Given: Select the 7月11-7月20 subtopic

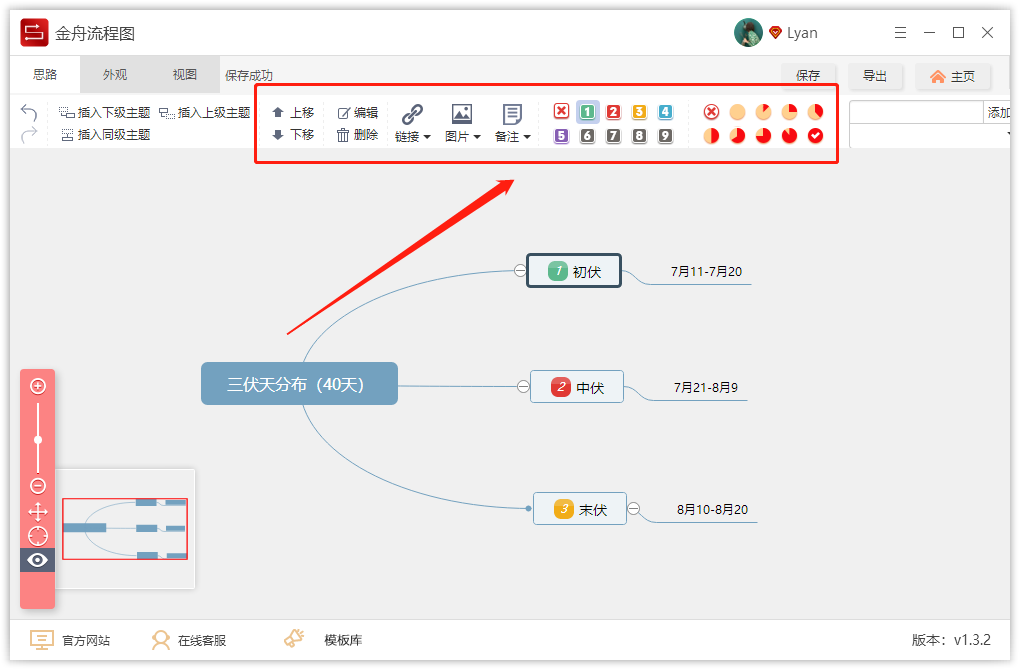Looking at the screenshot, I should [x=706, y=272].
